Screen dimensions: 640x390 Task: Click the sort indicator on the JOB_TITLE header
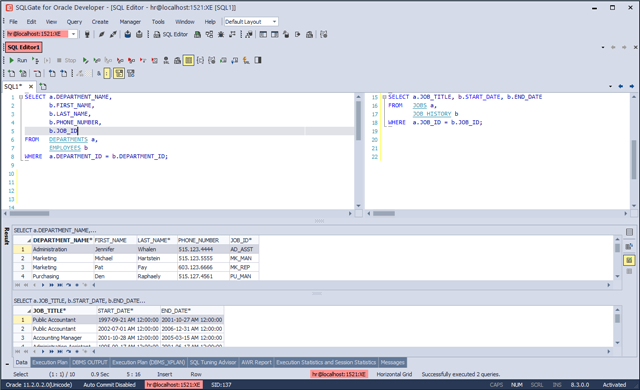point(29,311)
